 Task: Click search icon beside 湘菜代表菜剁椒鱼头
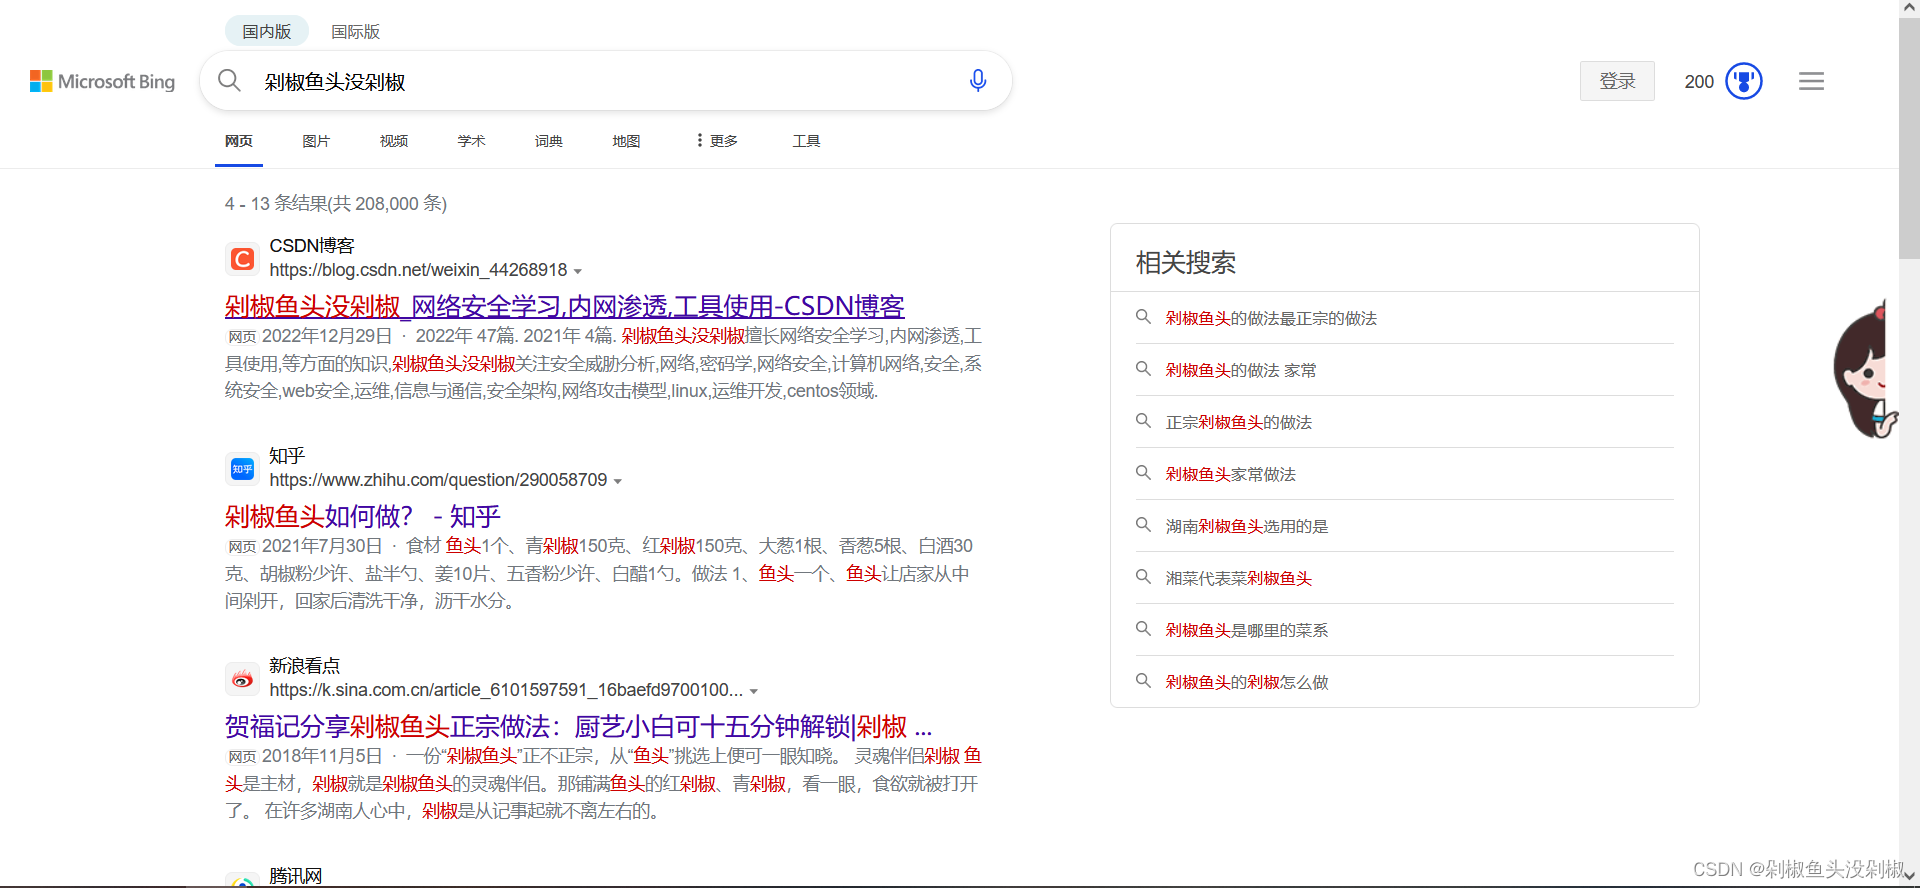coord(1143,577)
